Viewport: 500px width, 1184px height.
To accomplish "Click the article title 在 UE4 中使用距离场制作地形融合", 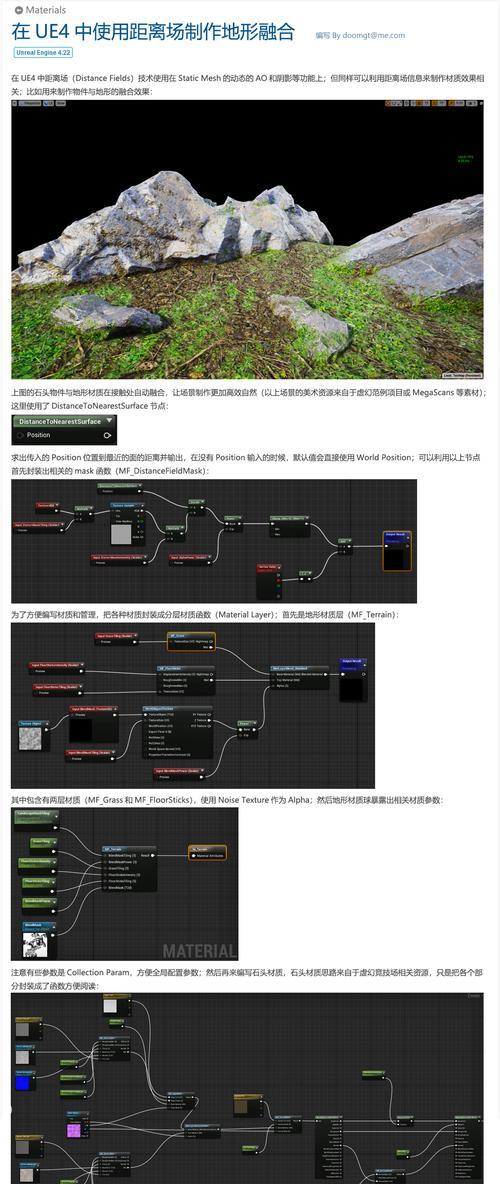I will (x=153, y=32).
